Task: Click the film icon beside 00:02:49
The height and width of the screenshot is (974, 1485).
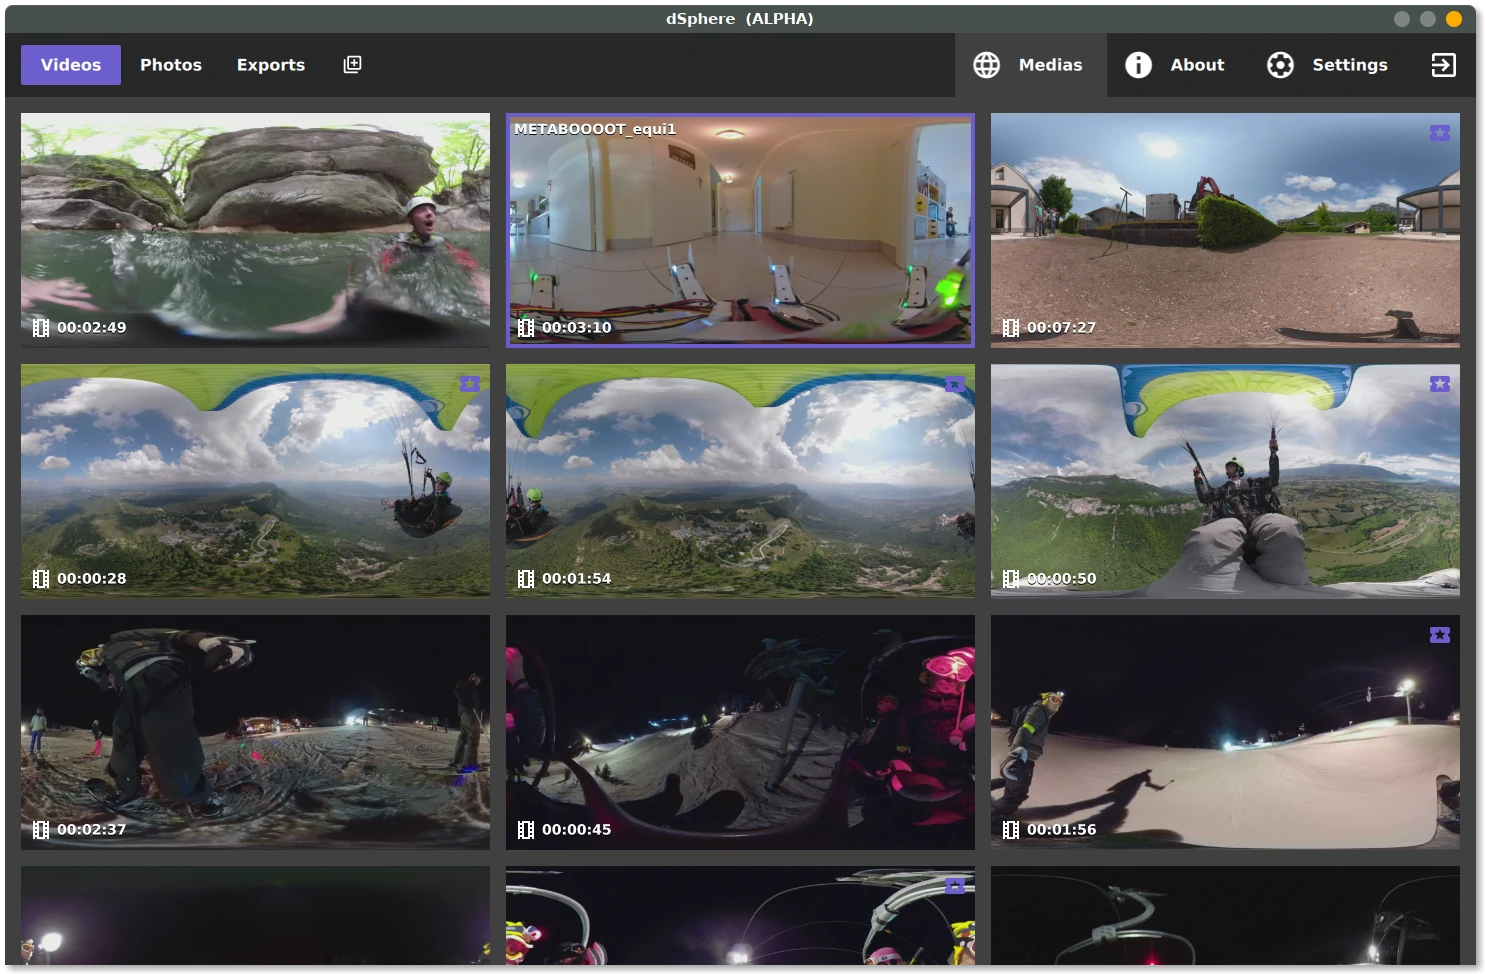Action: [x=41, y=328]
